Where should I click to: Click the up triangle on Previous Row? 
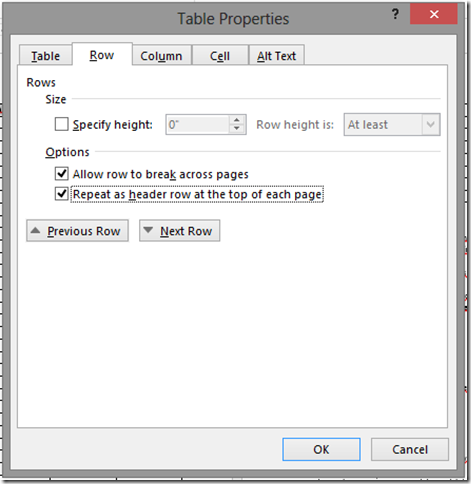click(x=35, y=230)
